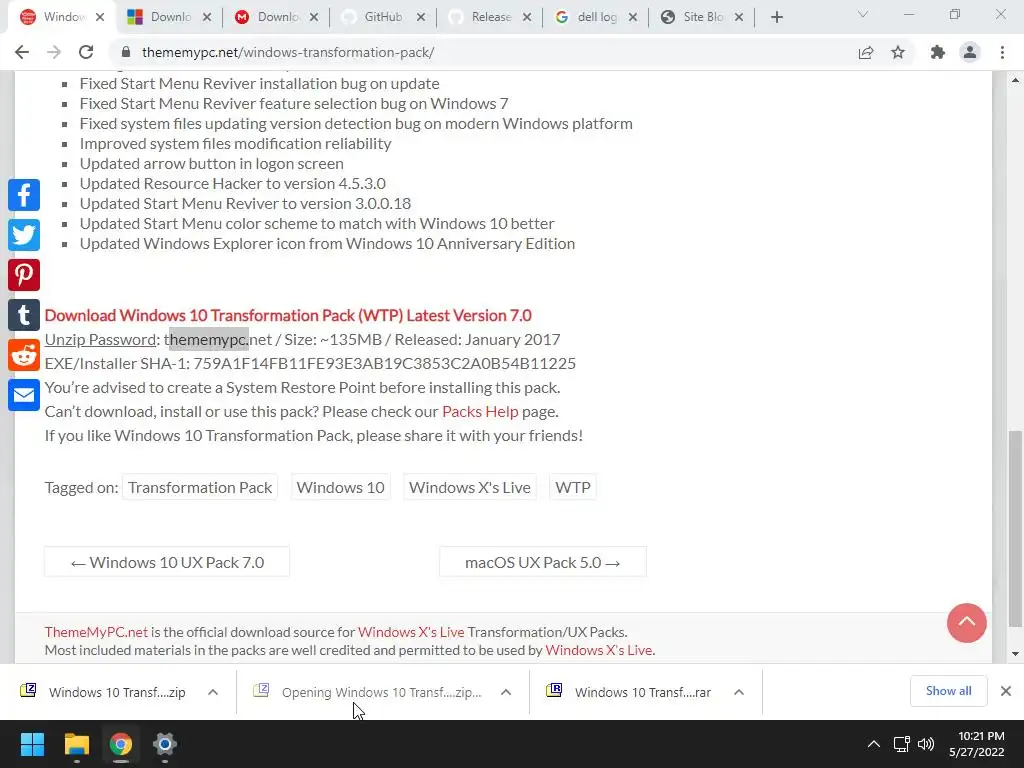This screenshot has width=1024, height=768.
Task: Click scrollbar down arrow
Action: (1015, 654)
